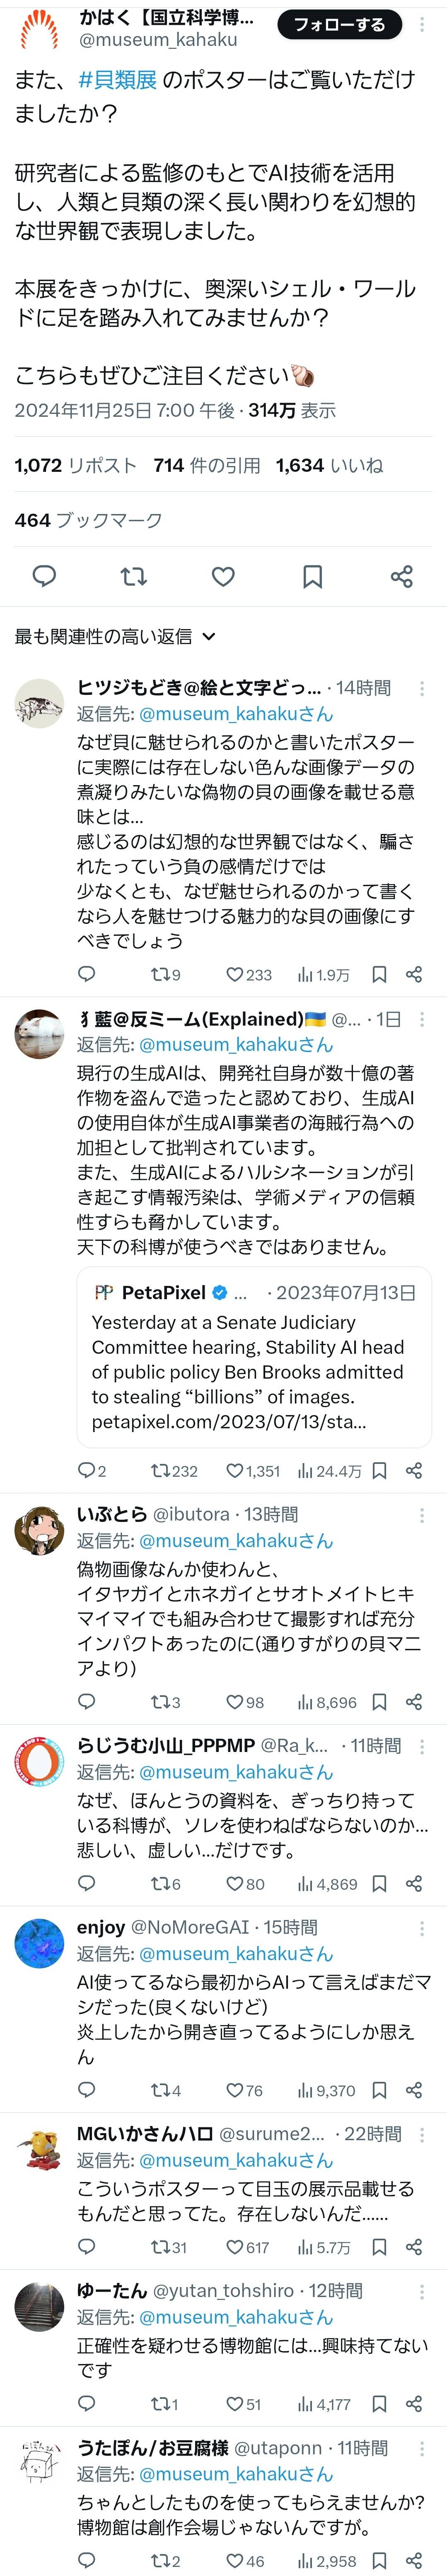
Task: Open more options menu on いぶとら's reply
Action: pos(422,1514)
